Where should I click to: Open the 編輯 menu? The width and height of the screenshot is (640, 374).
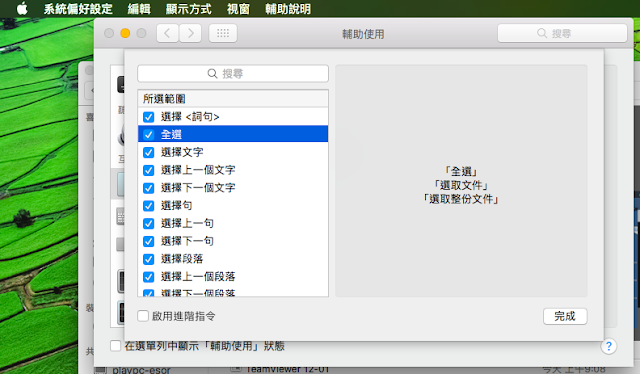click(139, 9)
